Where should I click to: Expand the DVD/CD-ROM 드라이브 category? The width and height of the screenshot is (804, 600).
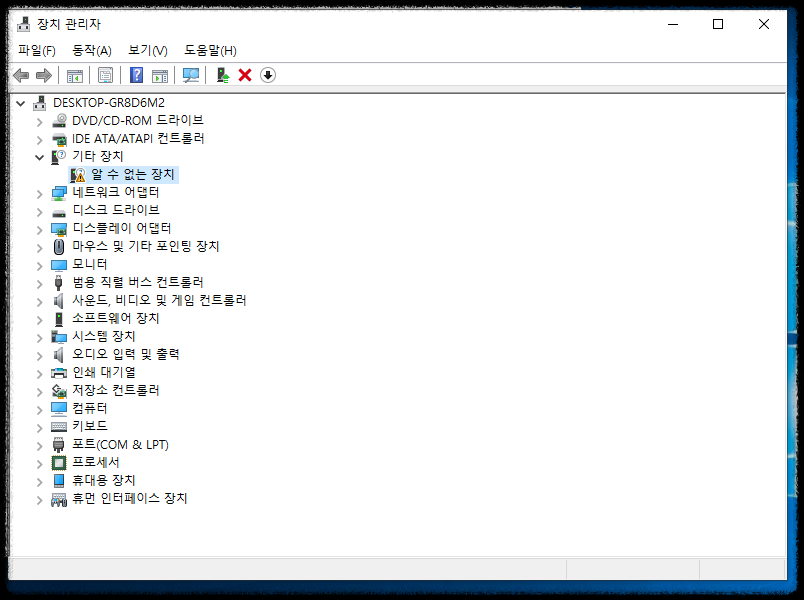coord(39,122)
